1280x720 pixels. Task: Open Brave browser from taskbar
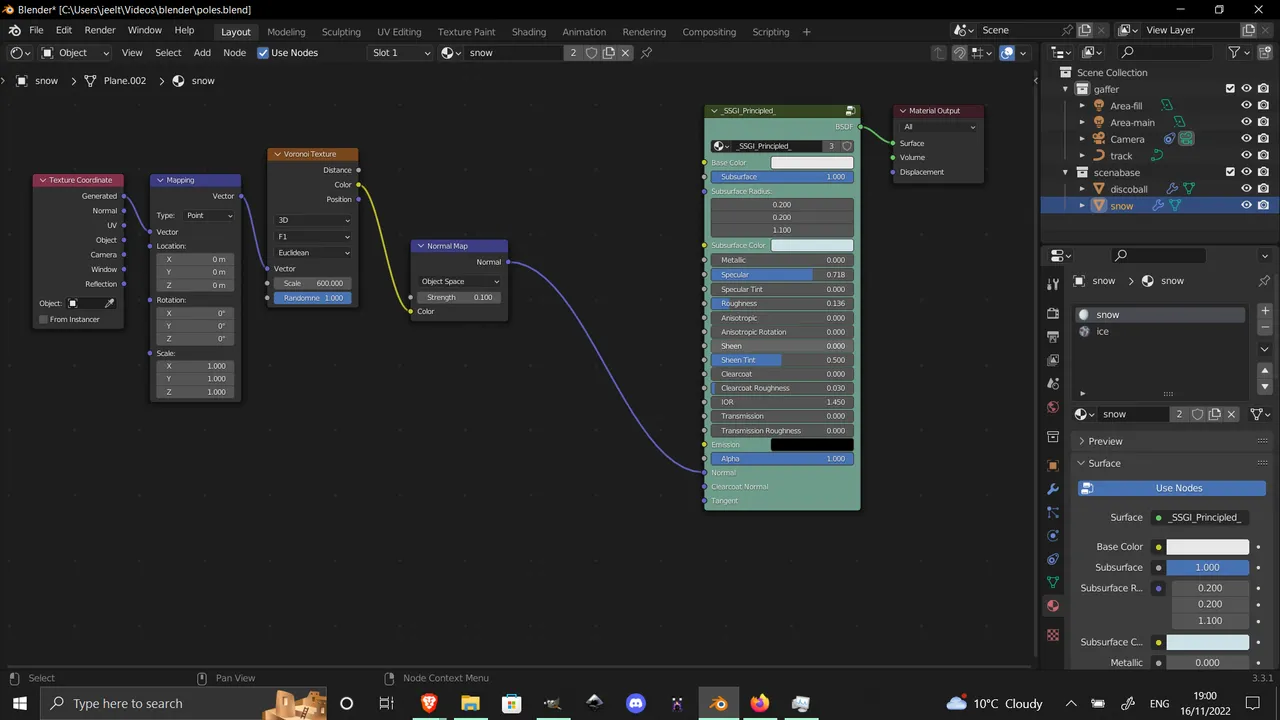click(429, 703)
